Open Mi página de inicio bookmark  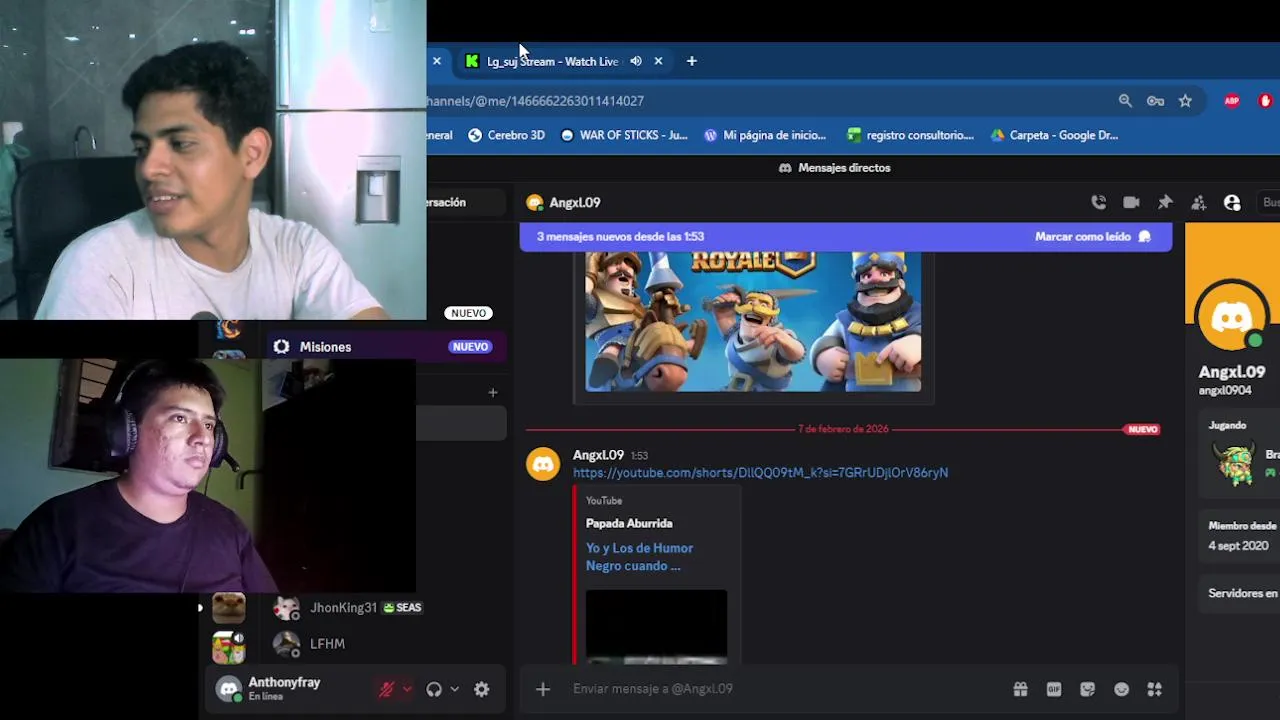point(765,135)
